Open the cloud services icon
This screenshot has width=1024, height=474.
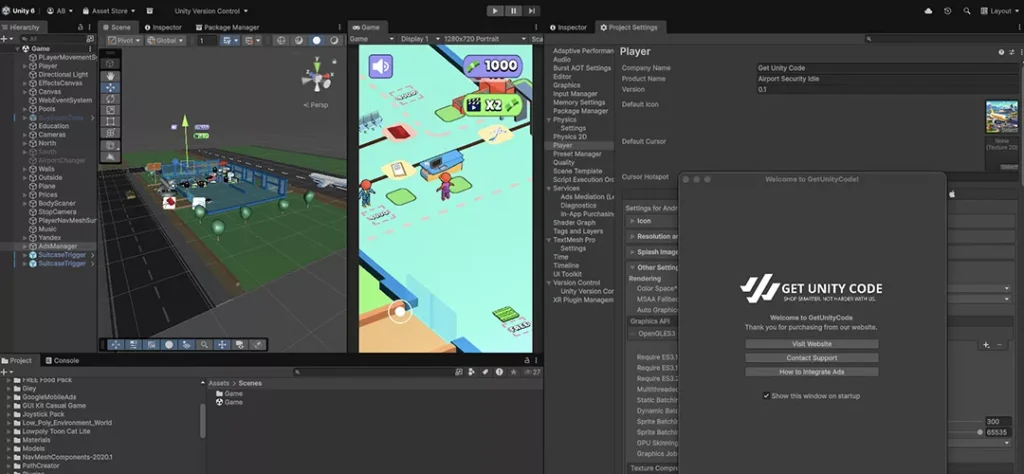click(929, 11)
